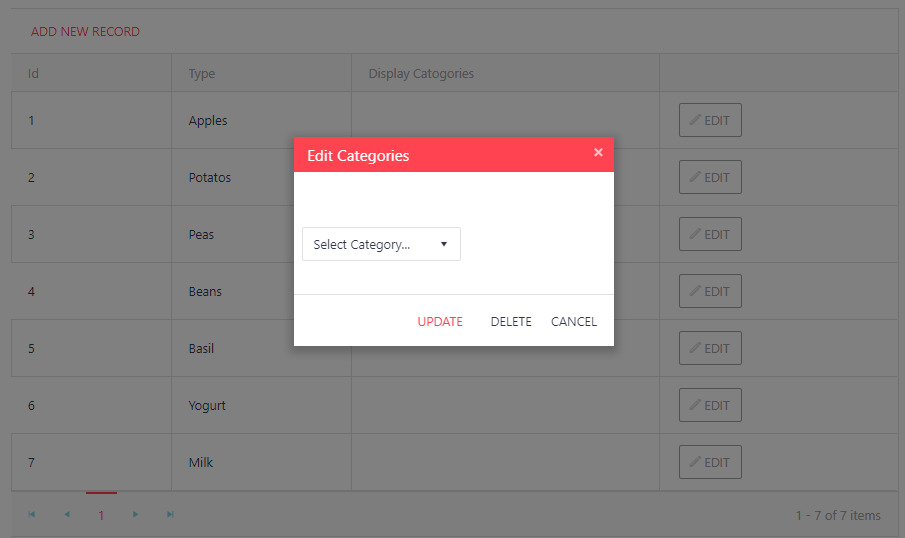Click Add New Record
The width and height of the screenshot is (905, 538).
(x=85, y=32)
